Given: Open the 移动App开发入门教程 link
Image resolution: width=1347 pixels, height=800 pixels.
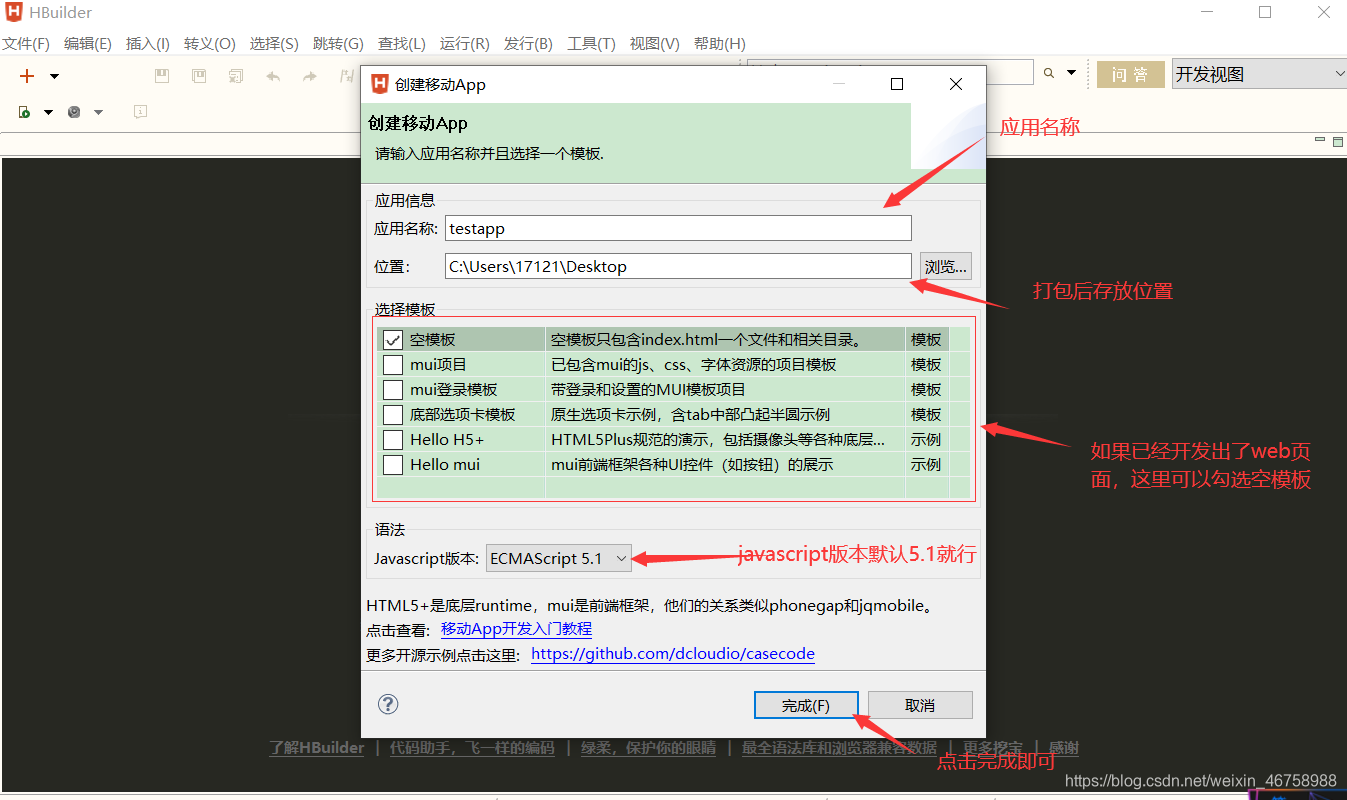Looking at the screenshot, I should 516,629.
